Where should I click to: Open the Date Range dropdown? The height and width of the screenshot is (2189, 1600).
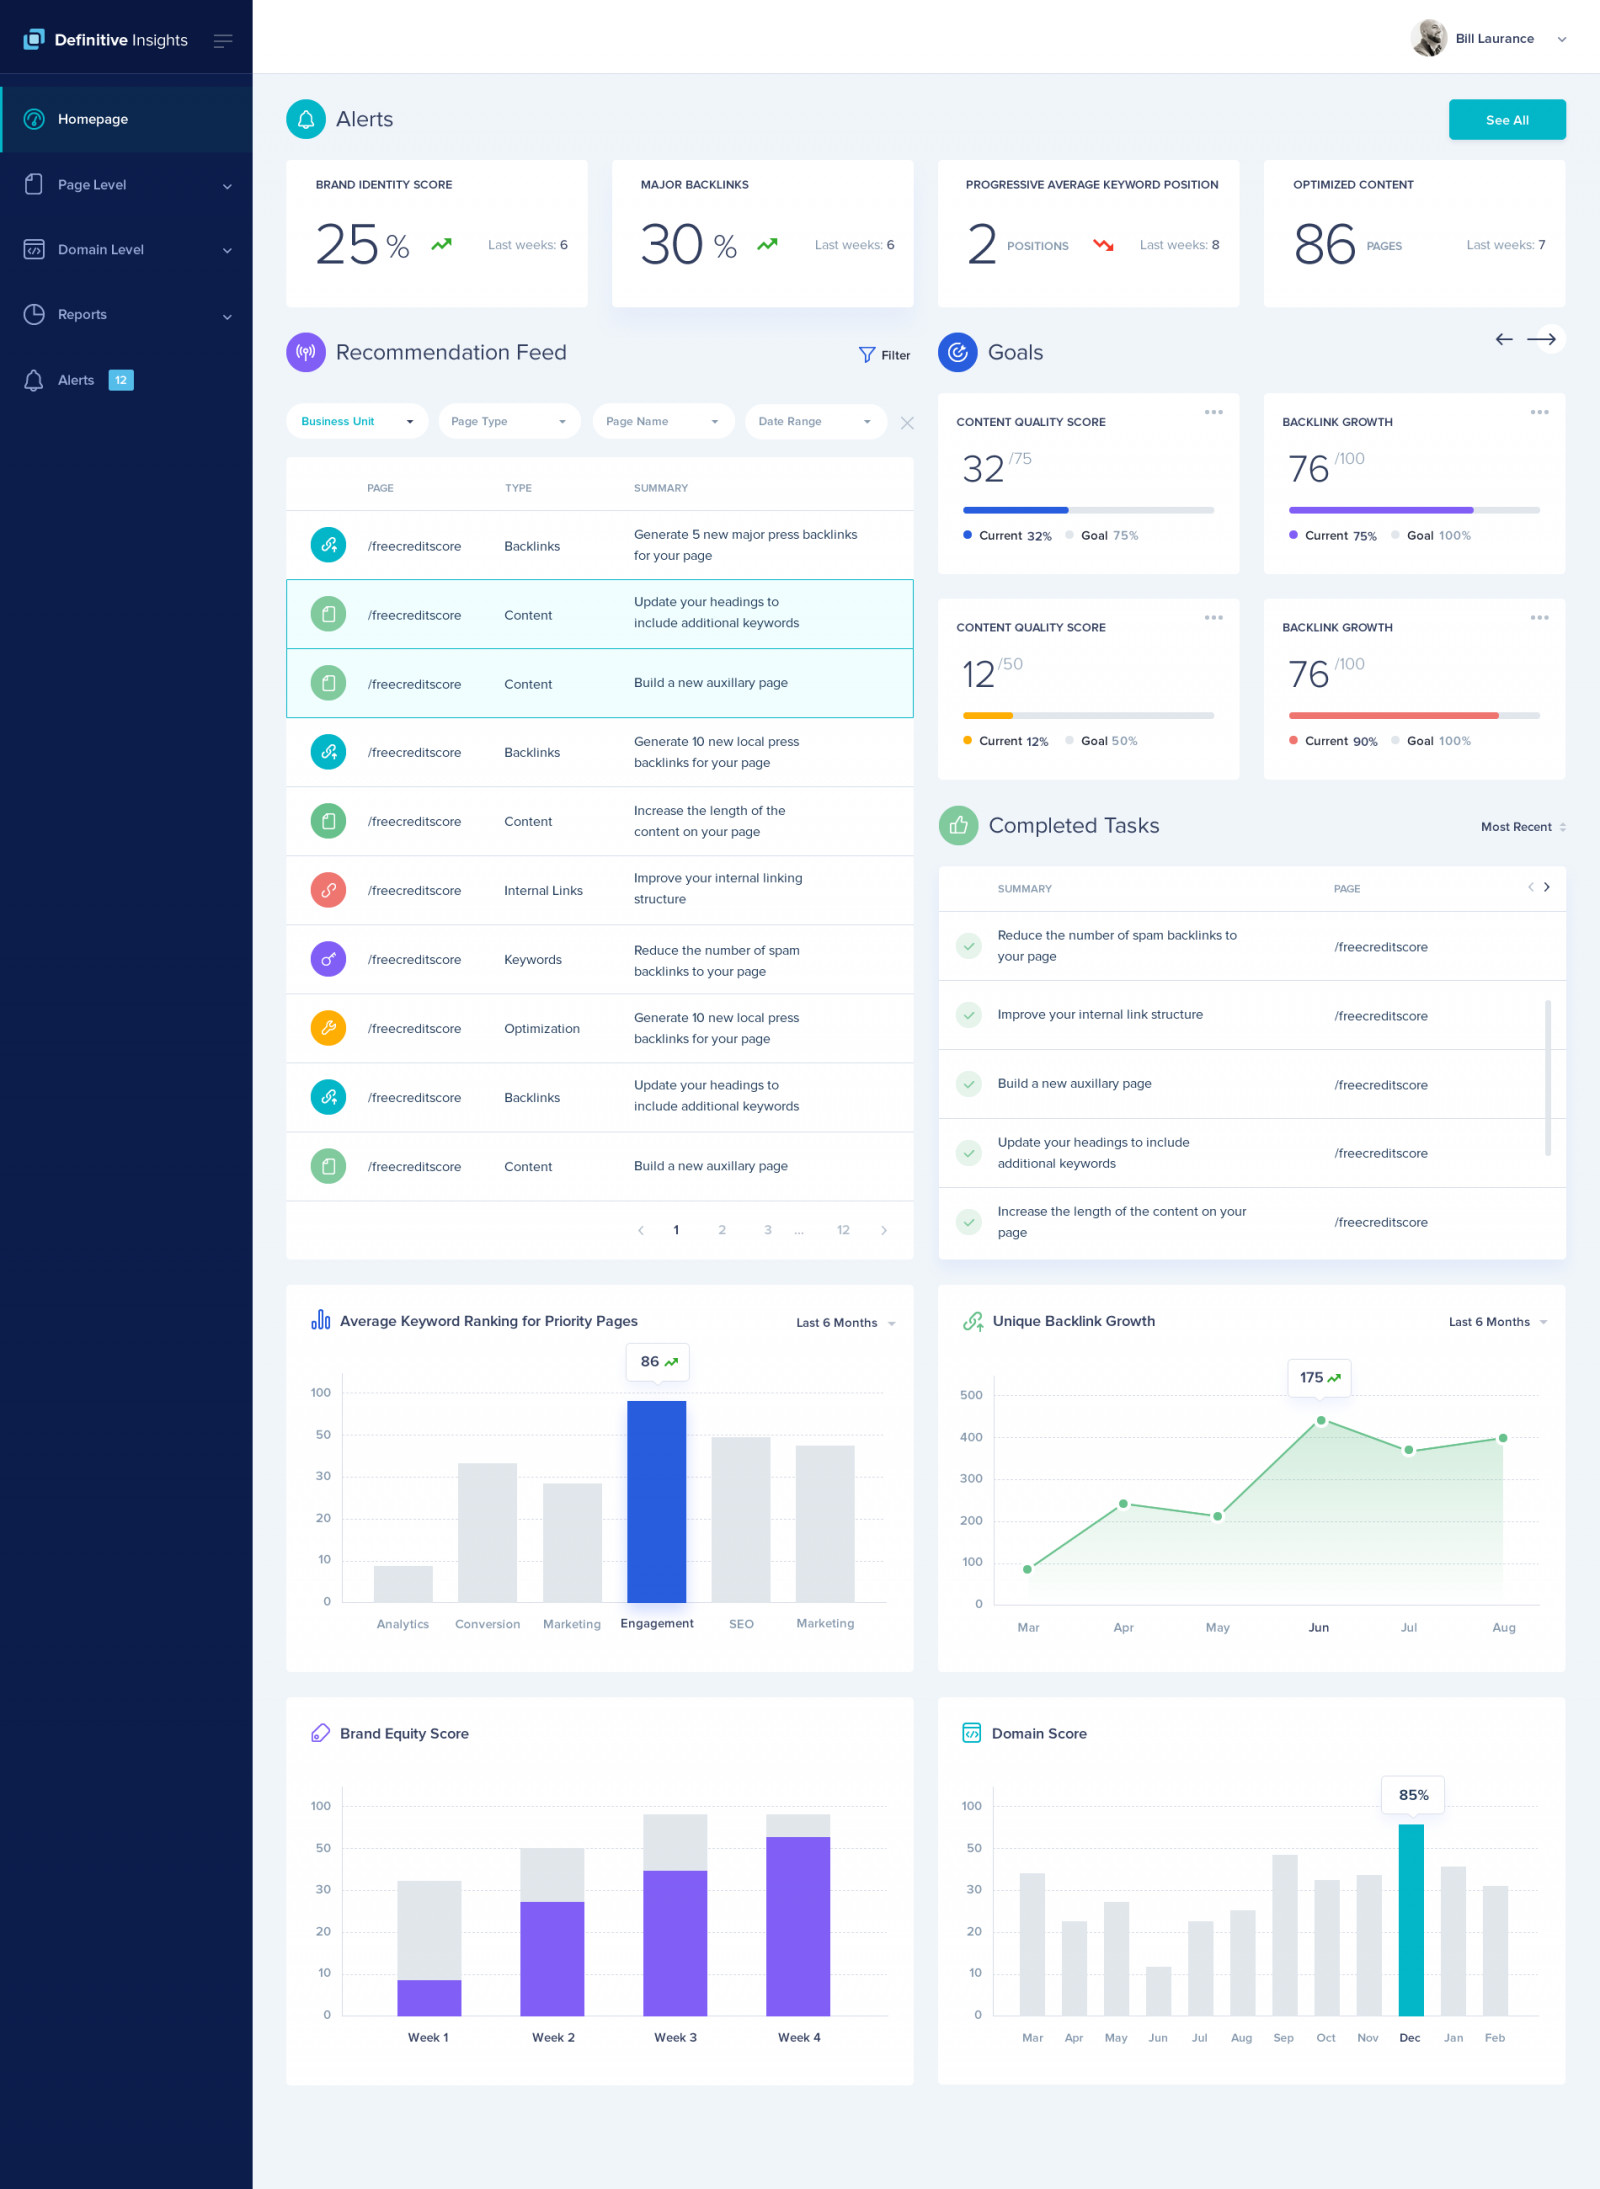point(815,422)
